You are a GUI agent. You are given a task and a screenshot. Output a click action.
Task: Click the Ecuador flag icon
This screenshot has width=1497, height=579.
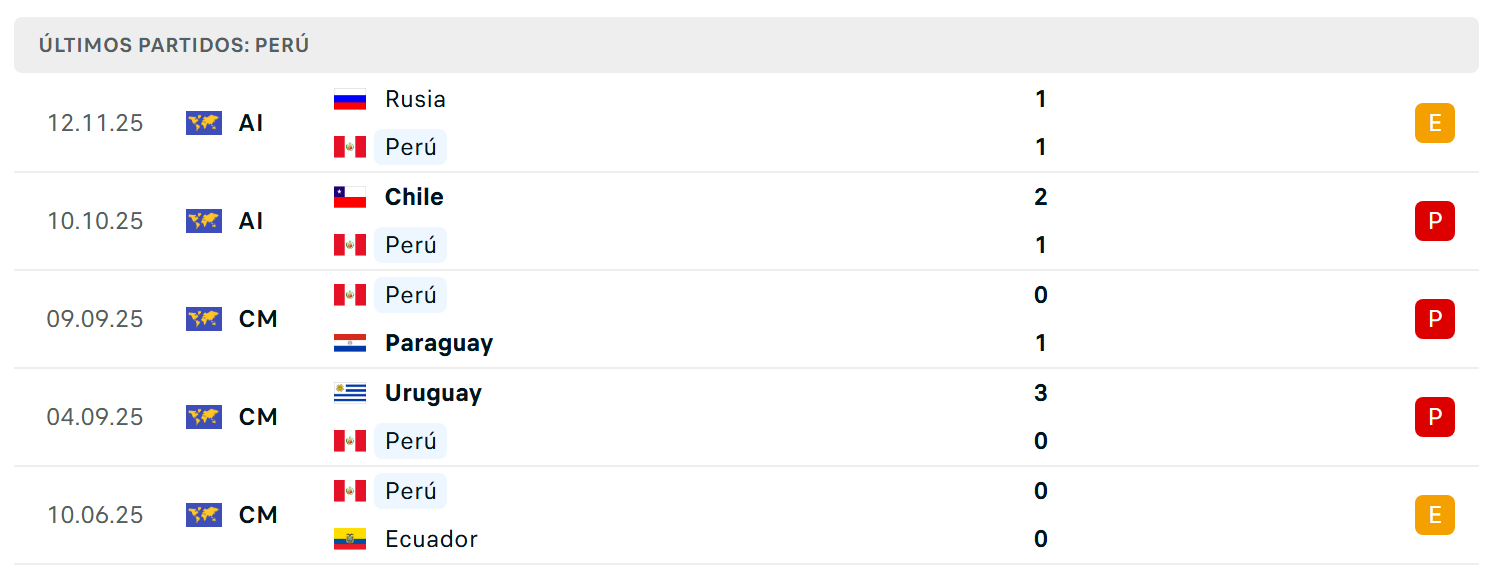[x=350, y=539]
